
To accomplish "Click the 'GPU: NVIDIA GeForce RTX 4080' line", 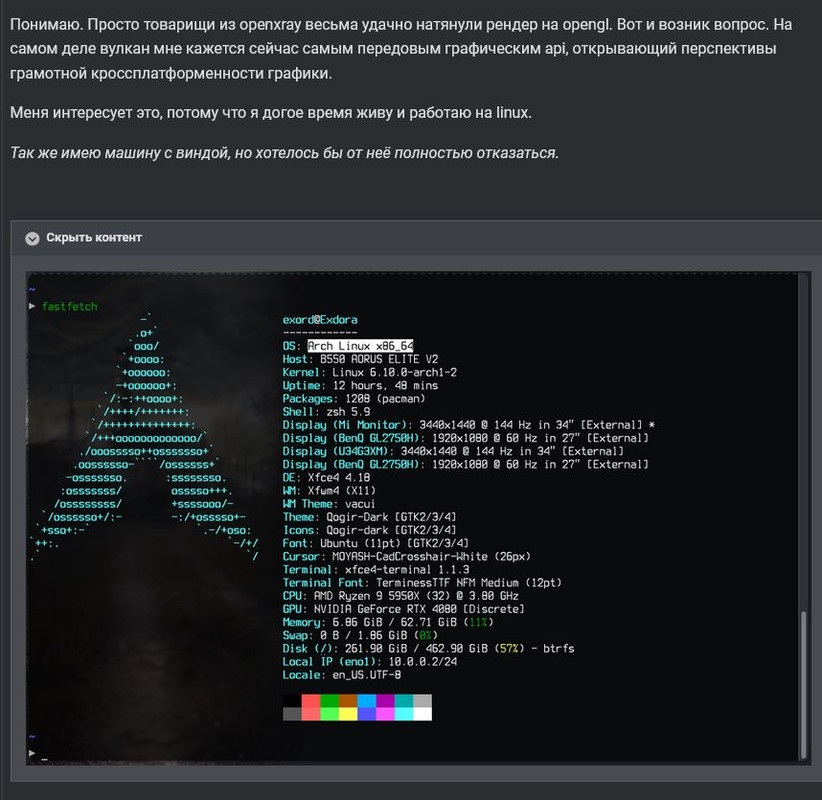I will point(404,609).
